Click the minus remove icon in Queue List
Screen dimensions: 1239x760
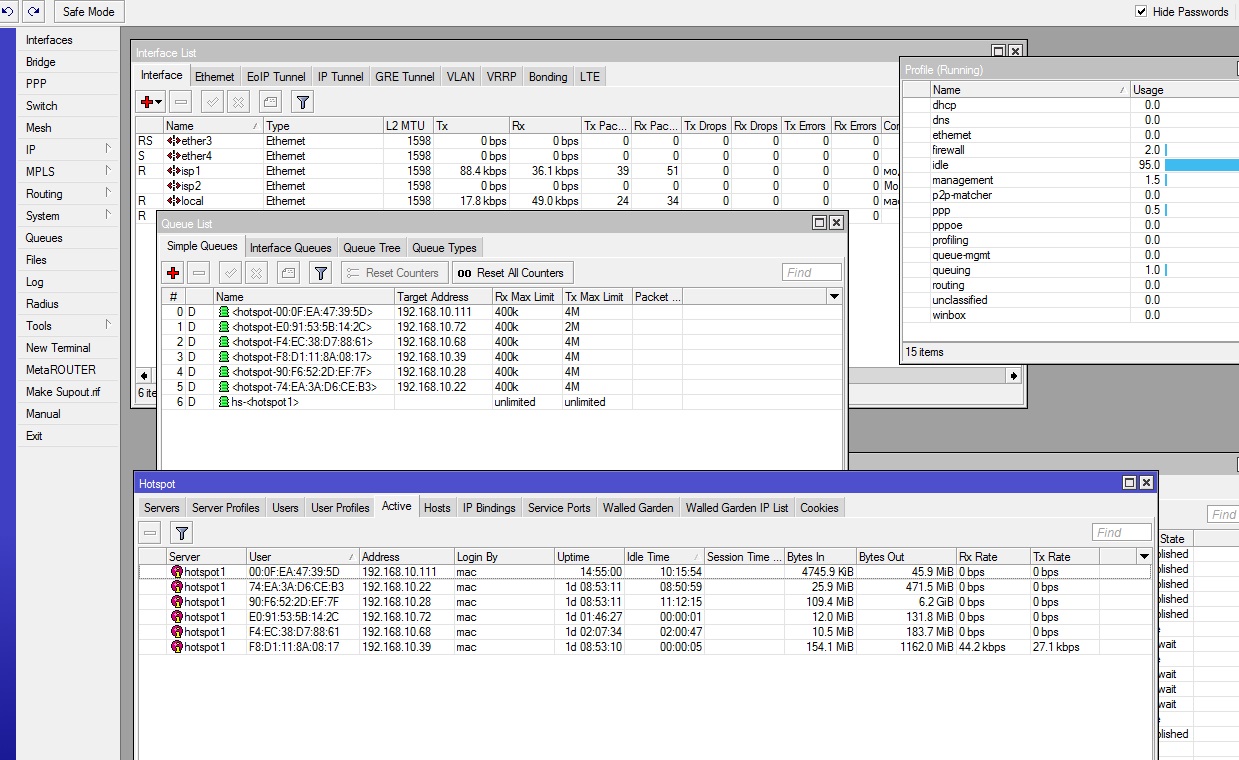point(199,273)
